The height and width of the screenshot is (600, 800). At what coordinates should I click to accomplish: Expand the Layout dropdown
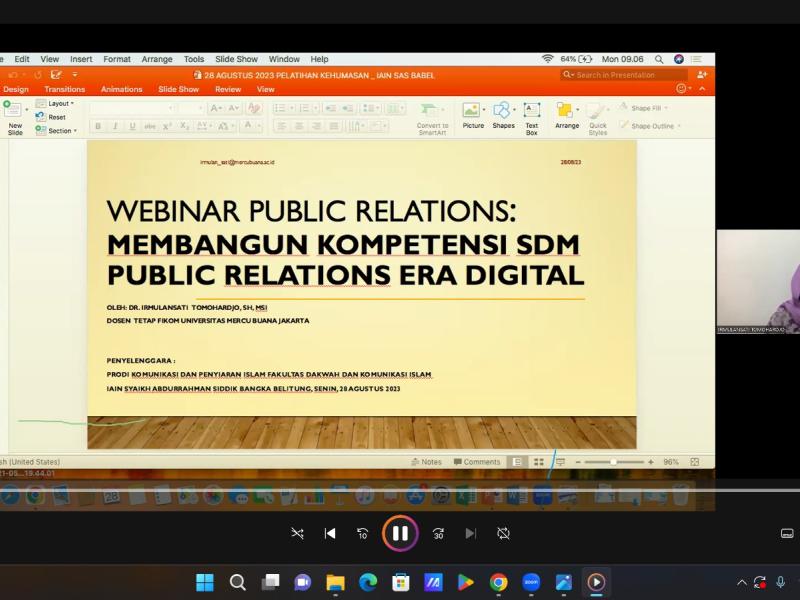coord(59,103)
